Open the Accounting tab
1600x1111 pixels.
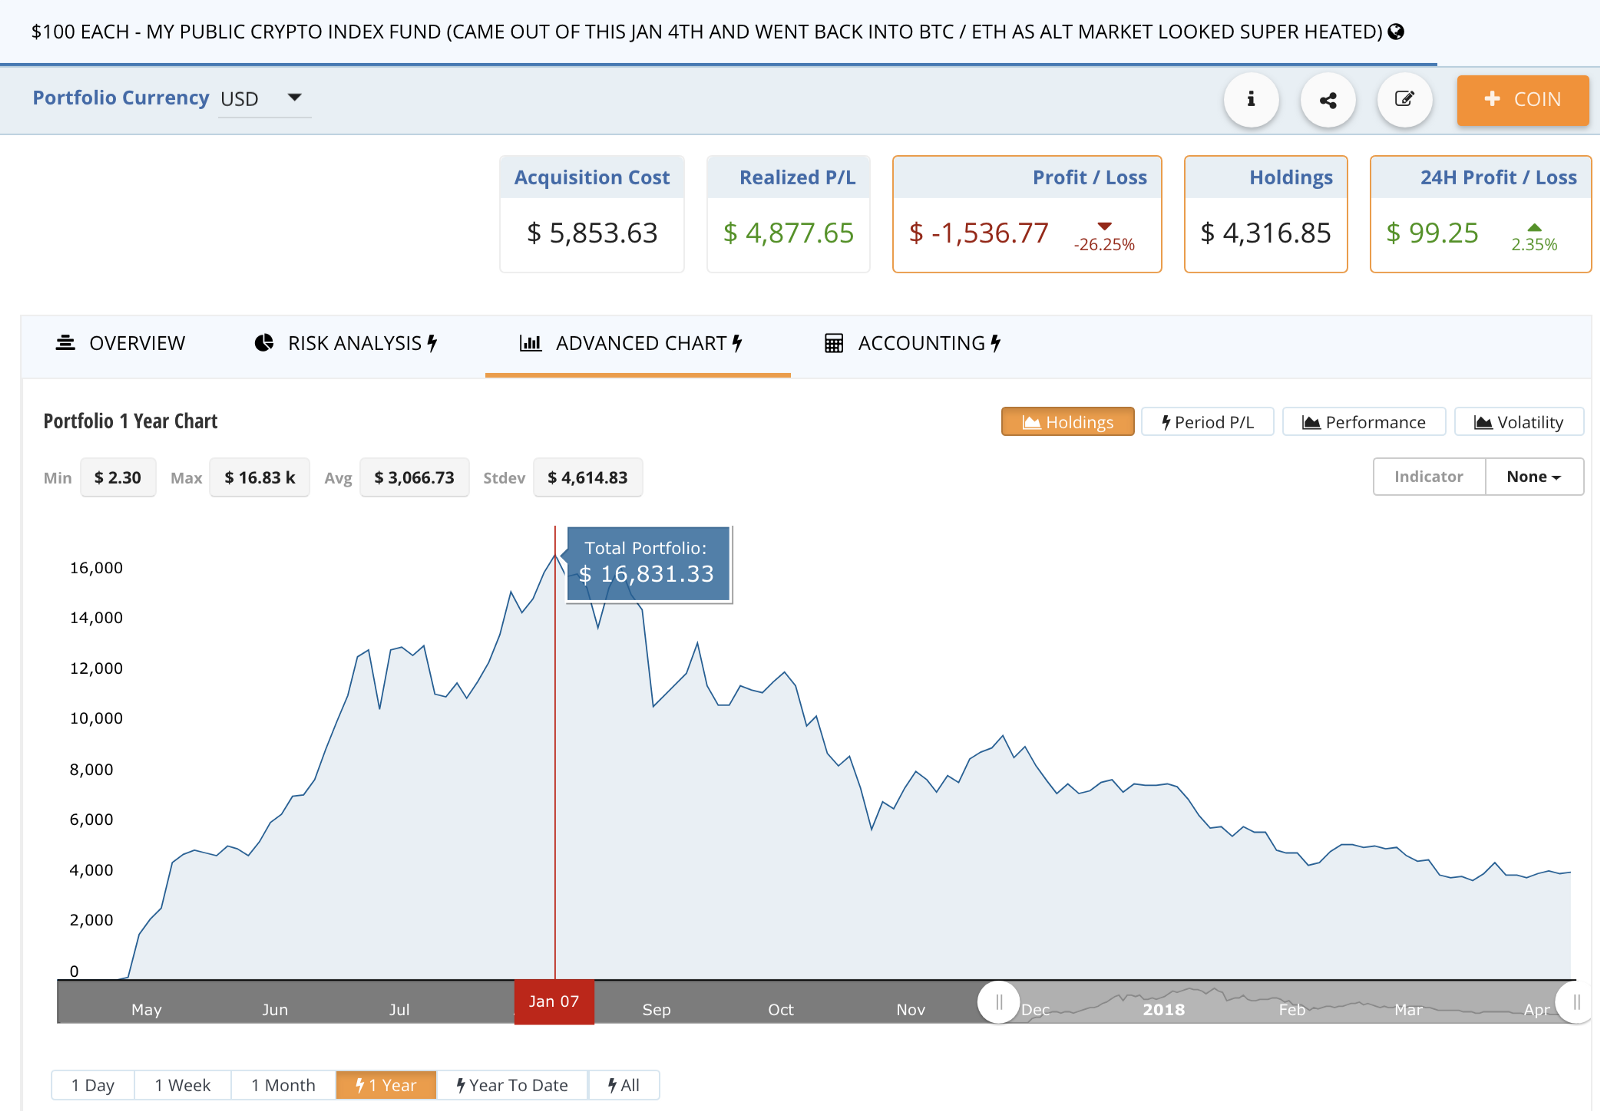912,344
